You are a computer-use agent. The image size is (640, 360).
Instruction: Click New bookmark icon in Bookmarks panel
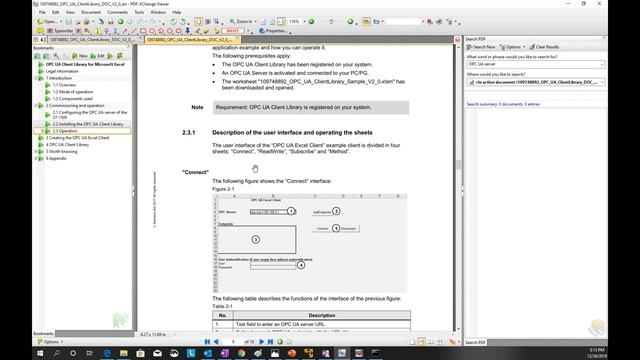click(80, 56)
